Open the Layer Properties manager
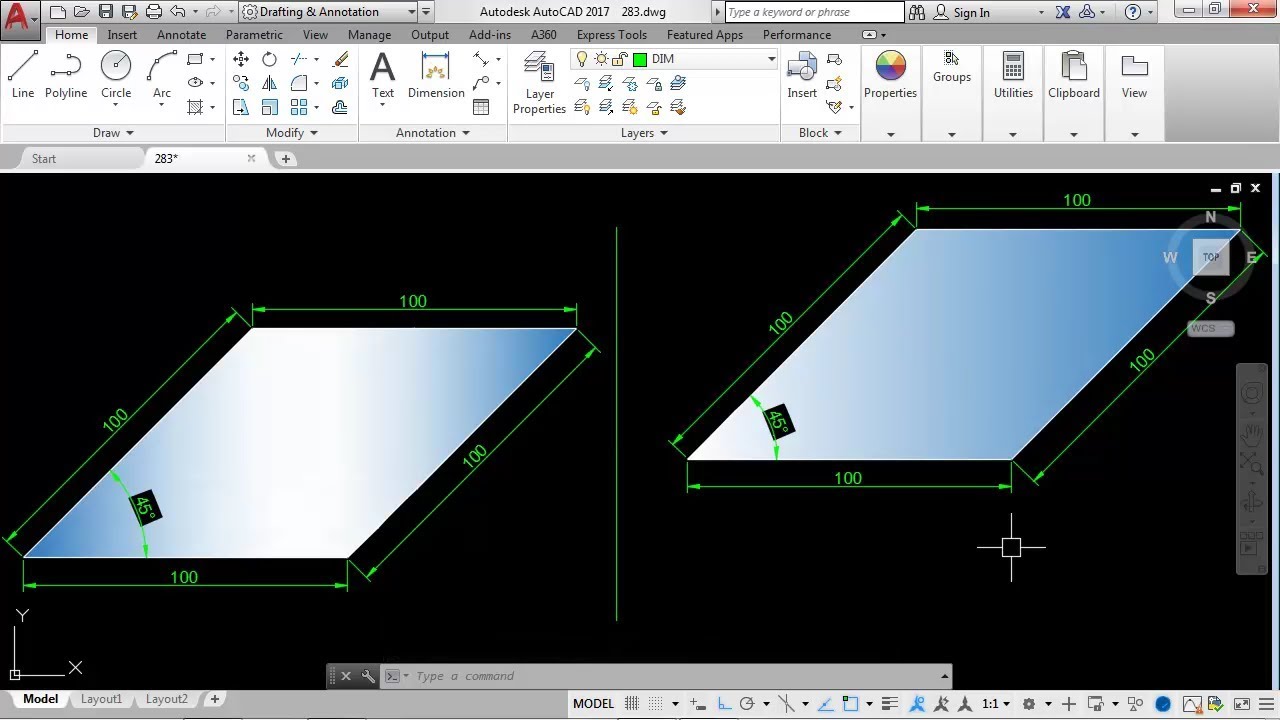This screenshot has width=1280, height=720. pyautogui.click(x=539, y=82)
